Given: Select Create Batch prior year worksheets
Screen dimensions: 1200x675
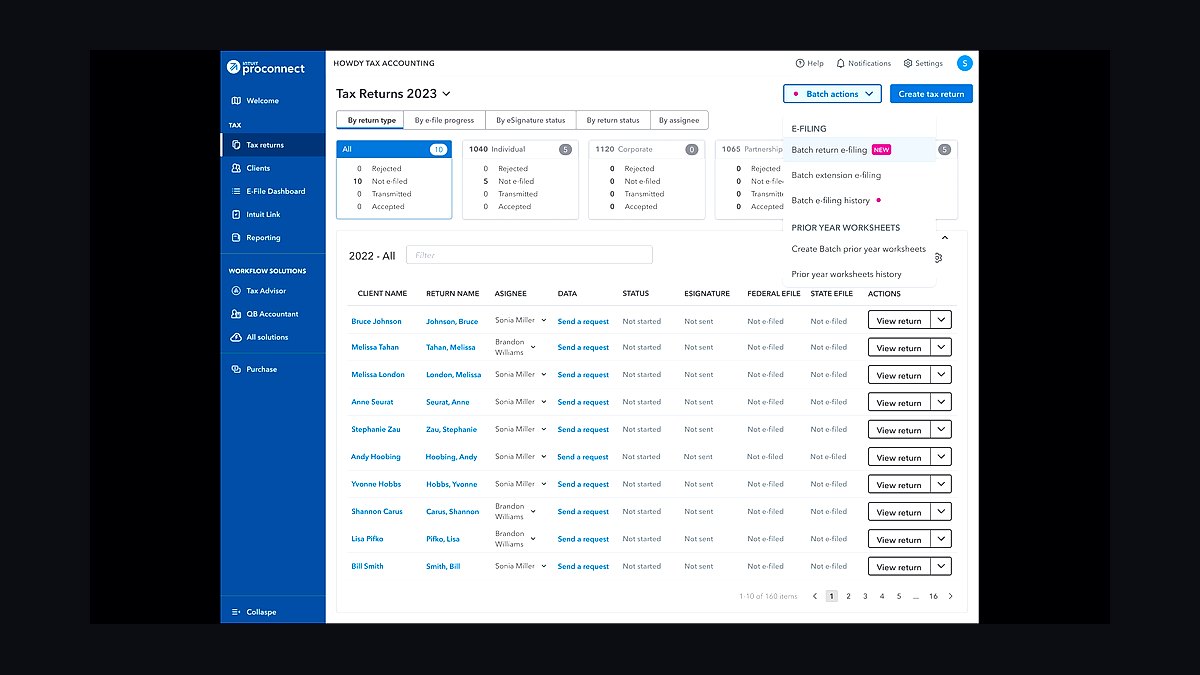Looking at the screenshot, I should click(x=859, y=249).
